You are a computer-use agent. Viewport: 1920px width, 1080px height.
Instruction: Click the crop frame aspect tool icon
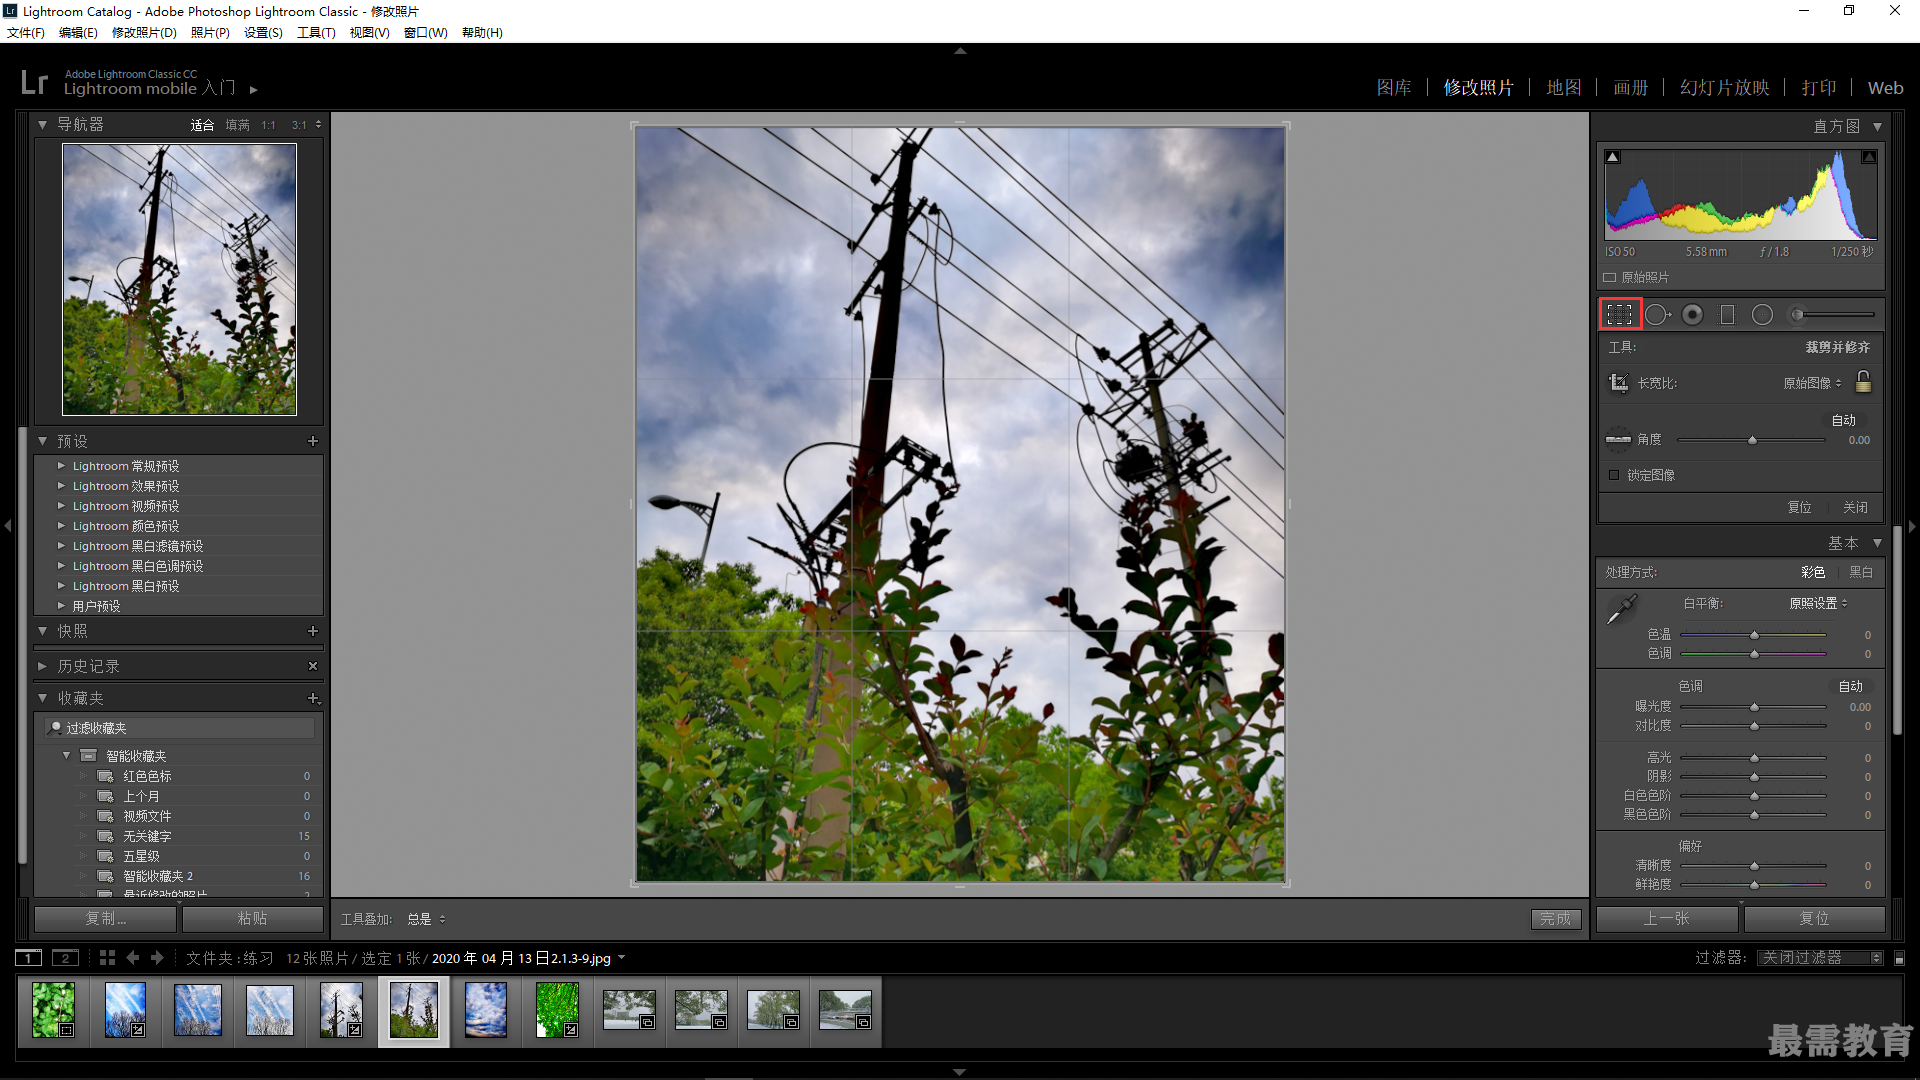[1618, 383]
